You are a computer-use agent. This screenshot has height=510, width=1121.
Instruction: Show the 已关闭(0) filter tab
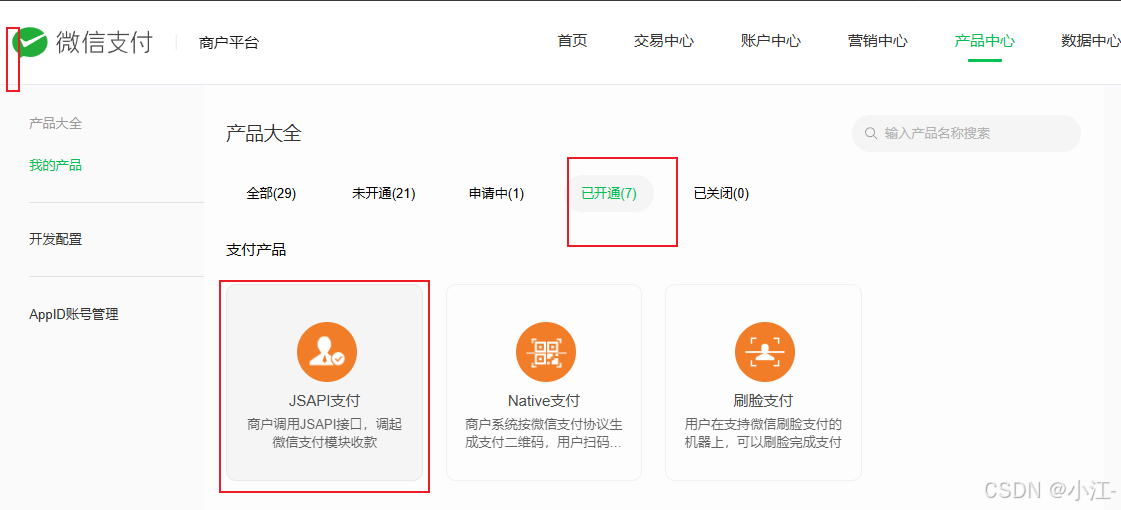721,193
